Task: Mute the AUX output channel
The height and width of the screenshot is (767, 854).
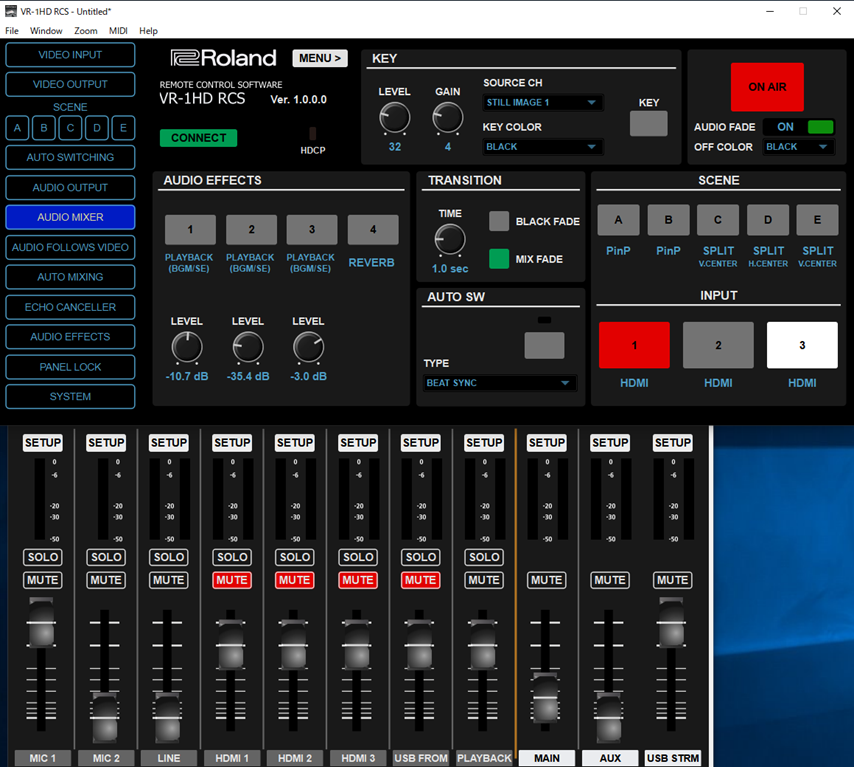Action: point(610,580)
